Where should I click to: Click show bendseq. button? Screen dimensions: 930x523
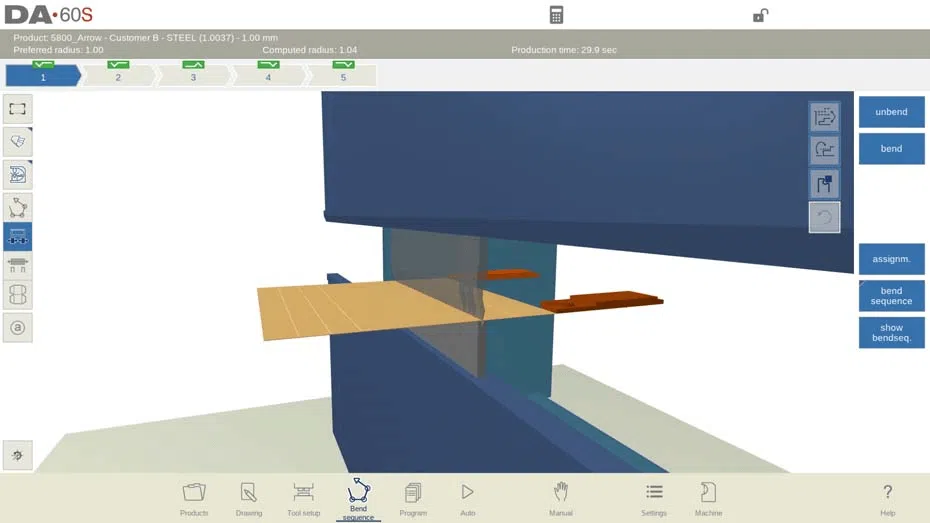[891, 333]
